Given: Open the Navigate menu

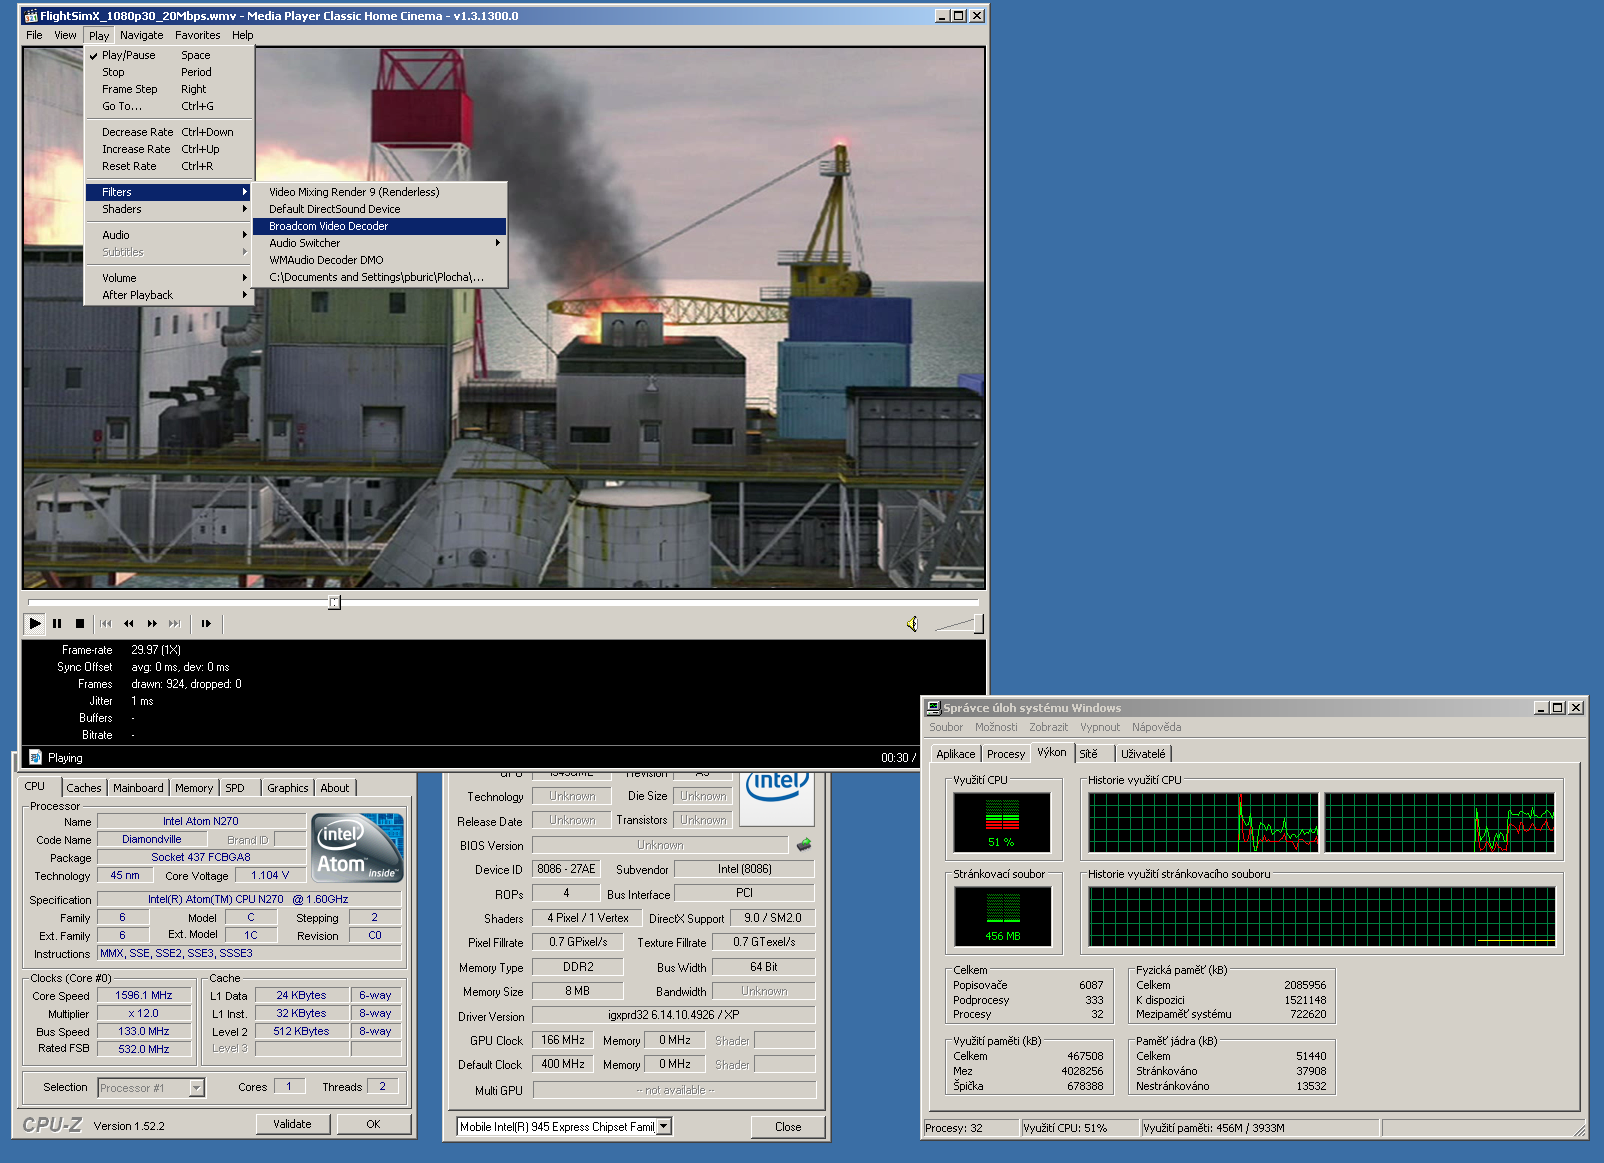Looking at the screenshot, I should tap(142, 35).
